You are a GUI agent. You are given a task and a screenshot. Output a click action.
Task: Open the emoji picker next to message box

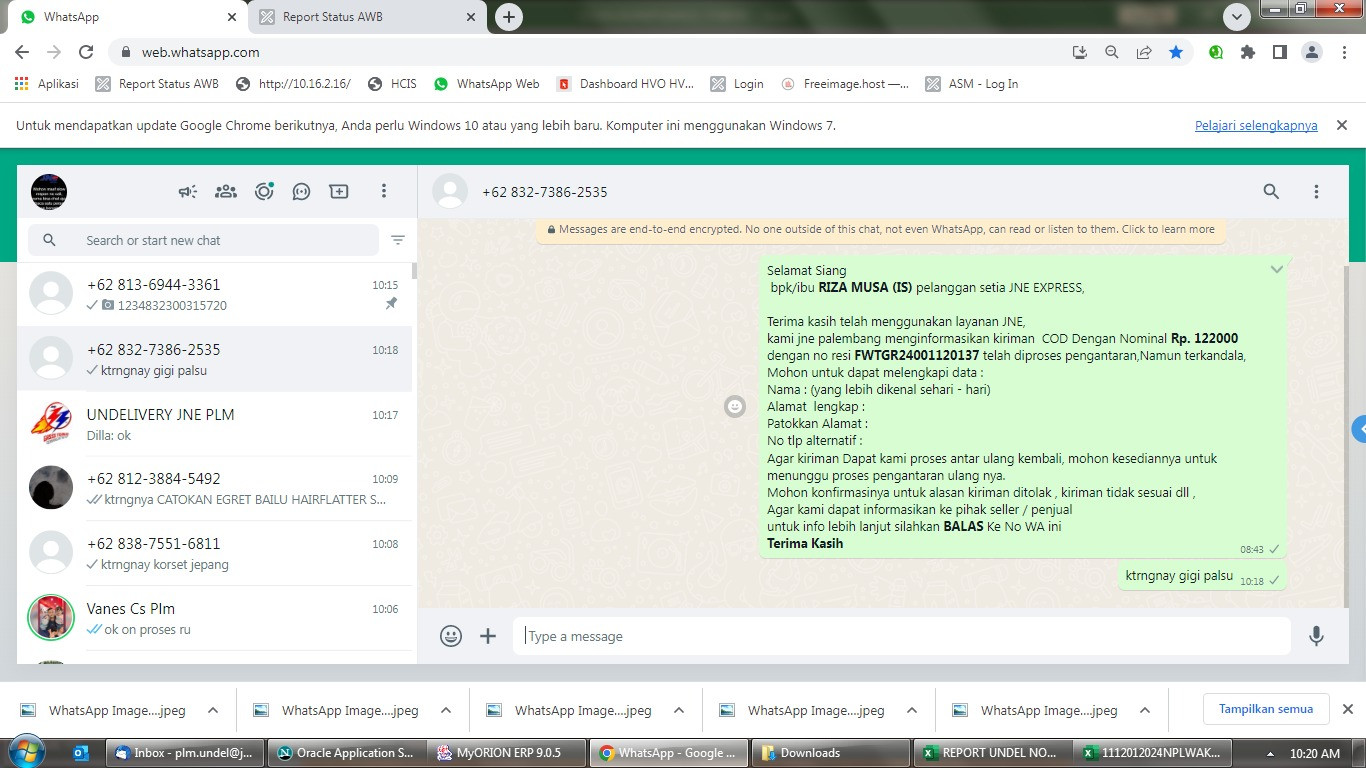[451, 636]
